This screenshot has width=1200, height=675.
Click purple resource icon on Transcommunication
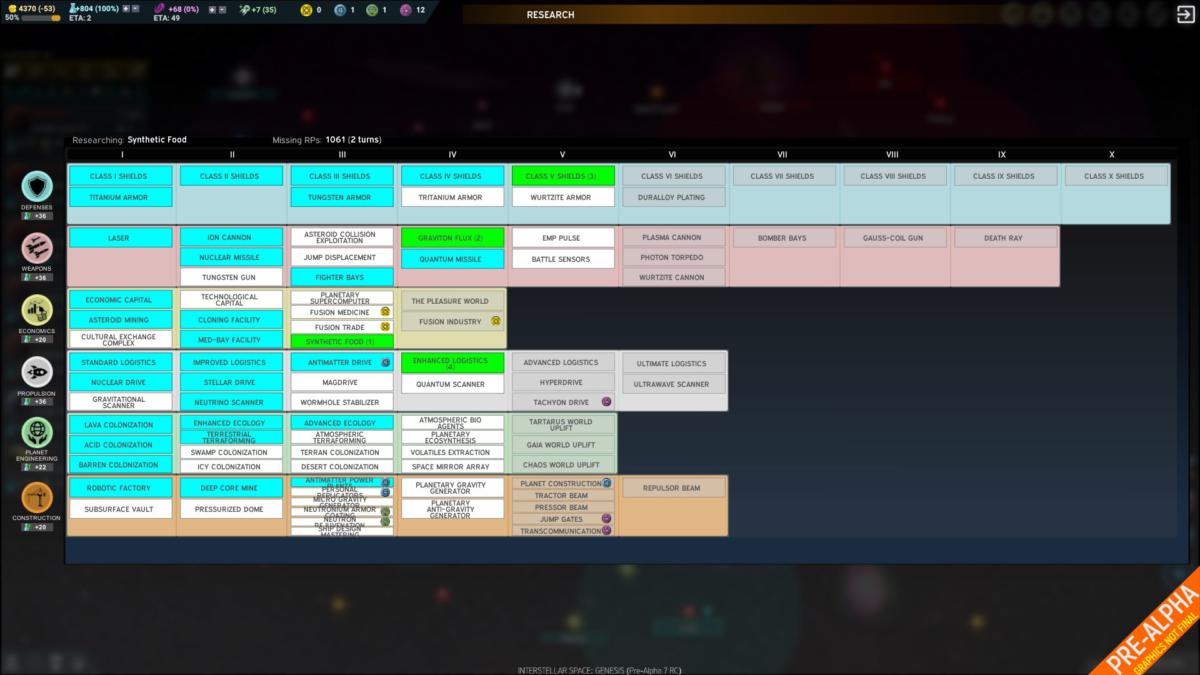tap(606, 531)
